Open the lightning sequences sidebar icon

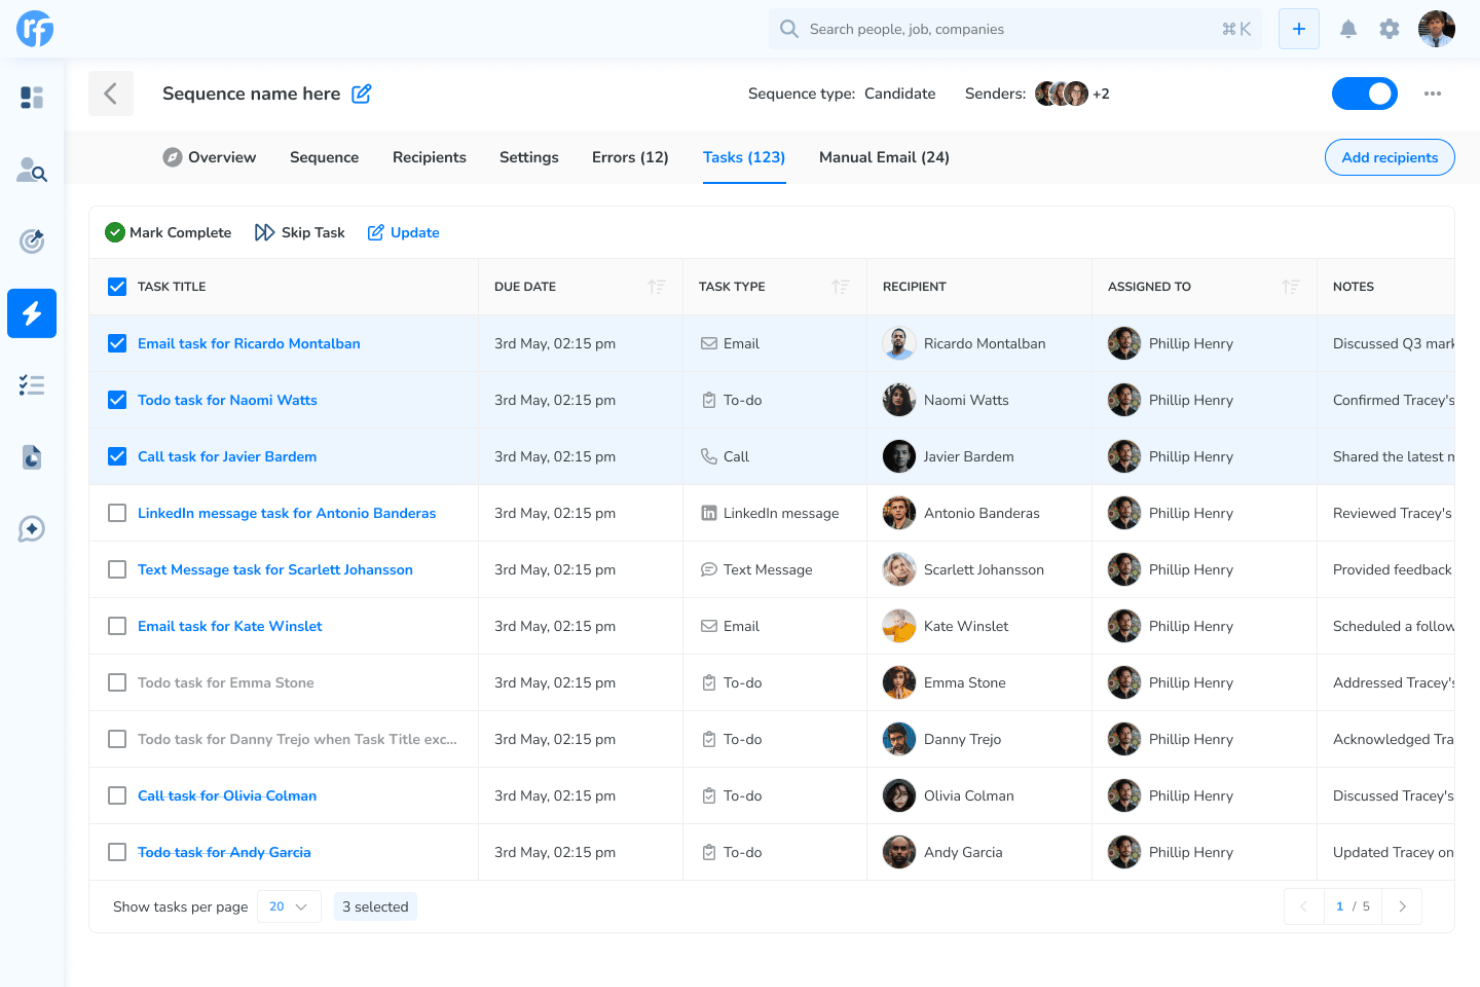(x=32, y=313)
